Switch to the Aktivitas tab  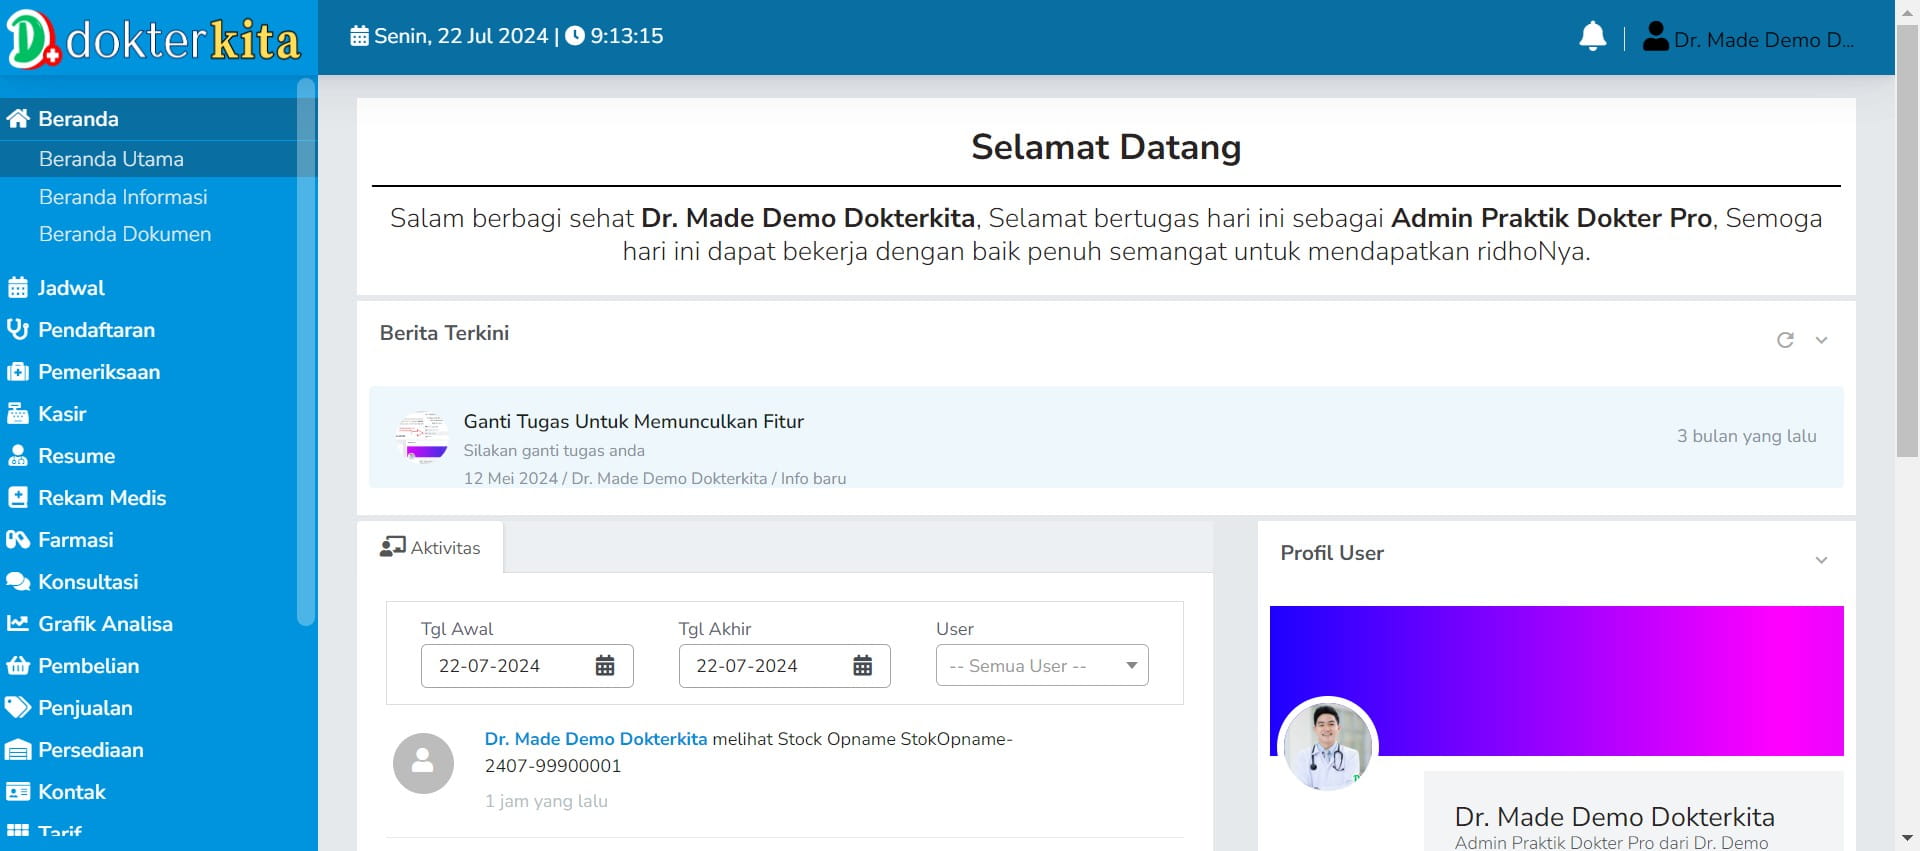point(431,548)
